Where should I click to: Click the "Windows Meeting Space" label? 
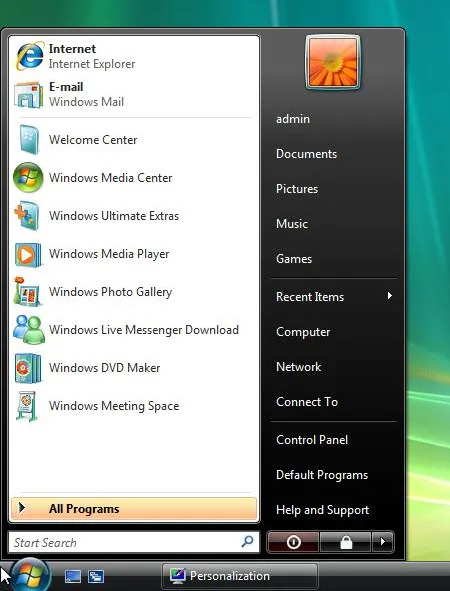click(114, 406)
